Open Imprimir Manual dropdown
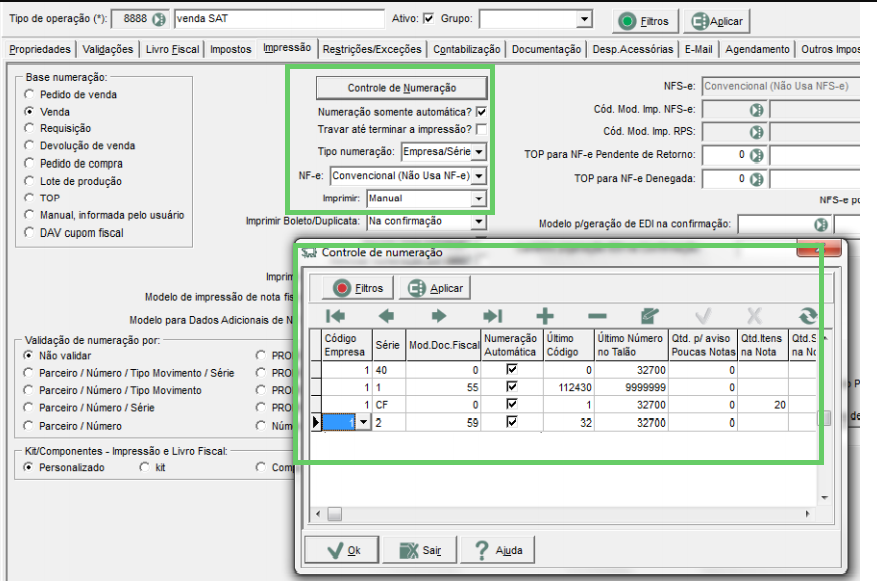The width and height of the screenshot is (877, 588). [x=479, y=199]
